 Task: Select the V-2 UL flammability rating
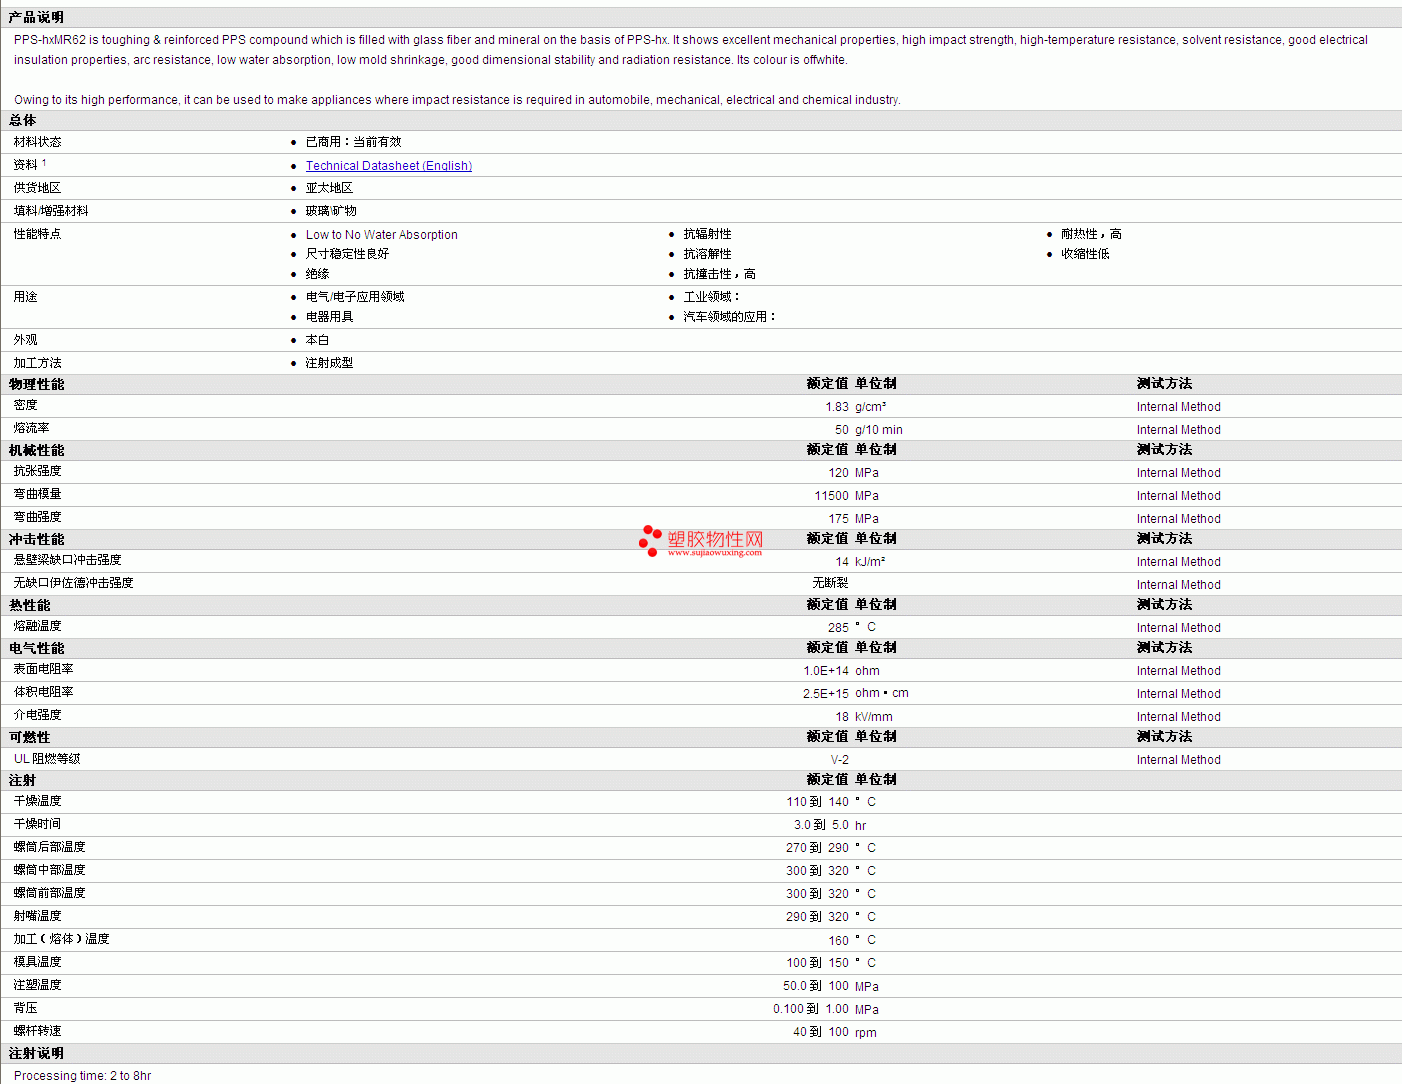click(x=839, y=760)
